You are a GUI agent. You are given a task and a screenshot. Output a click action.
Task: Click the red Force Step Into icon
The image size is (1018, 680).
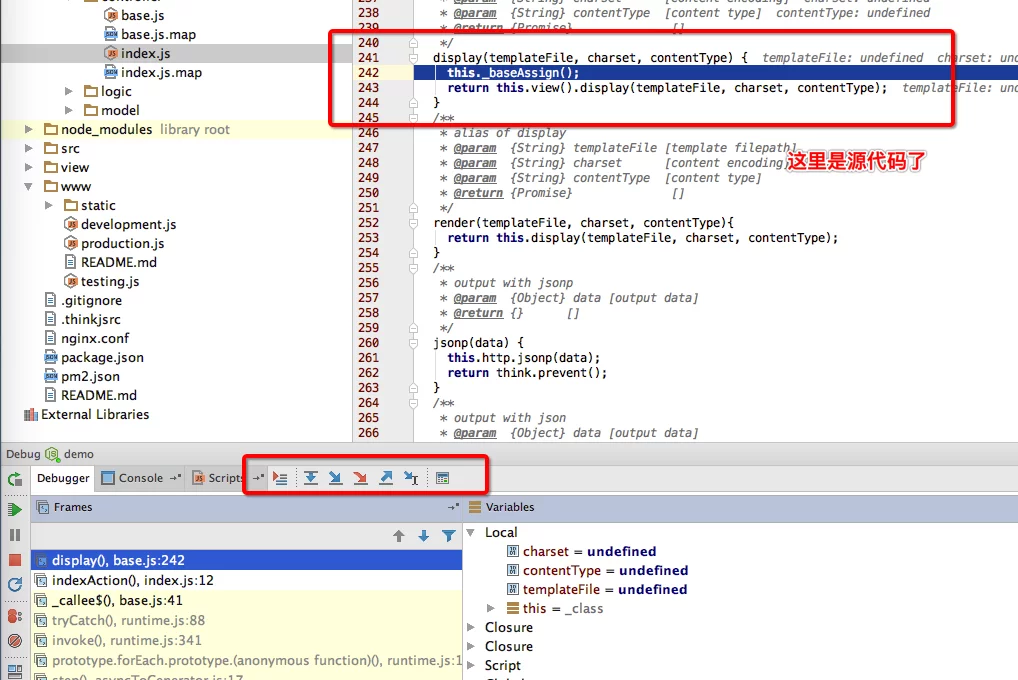tap(360, 479)
